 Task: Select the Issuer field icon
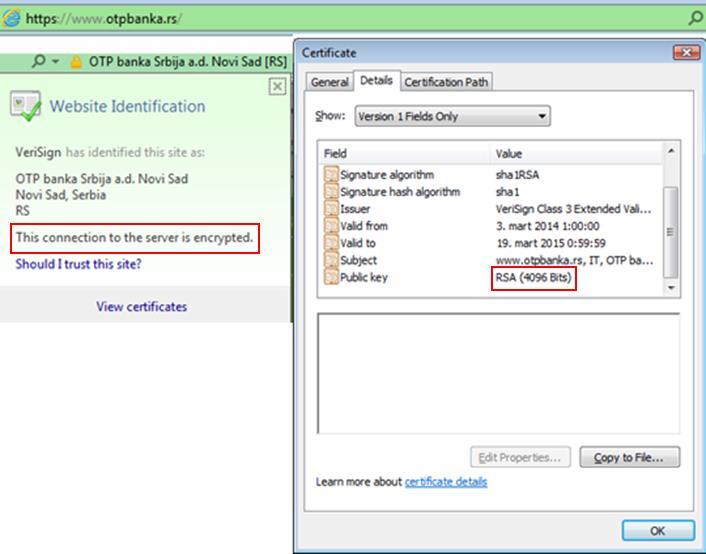click(x=331, y=209)
